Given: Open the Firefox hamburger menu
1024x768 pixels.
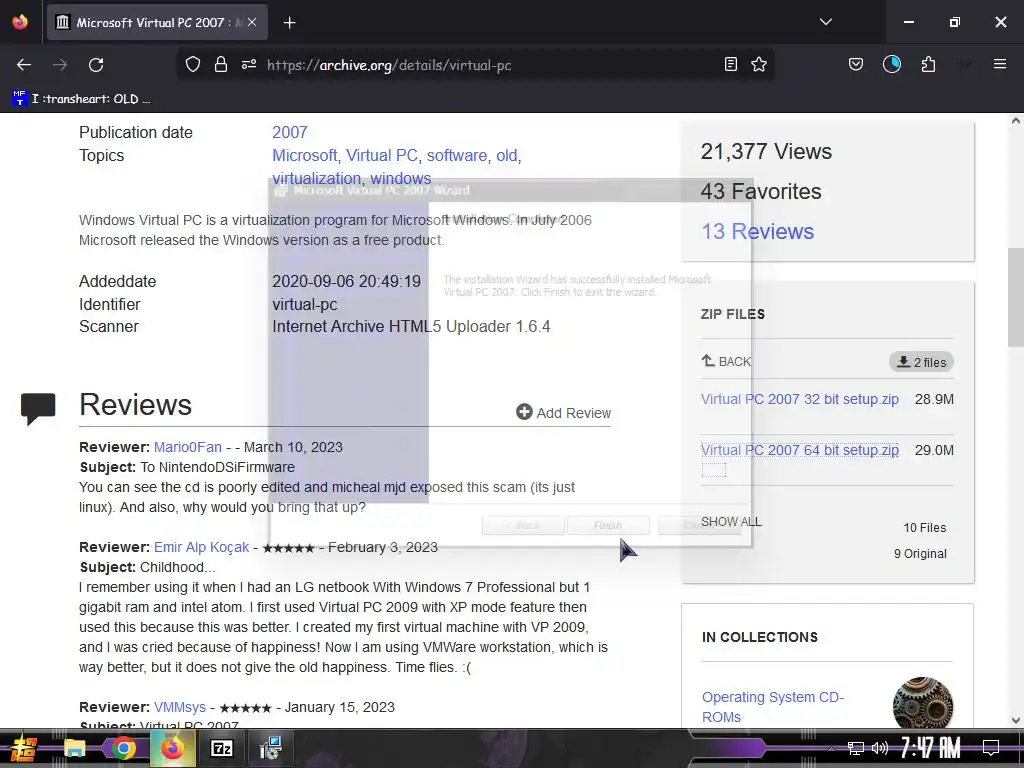Looking at the screenshot, I should [999, 64].
